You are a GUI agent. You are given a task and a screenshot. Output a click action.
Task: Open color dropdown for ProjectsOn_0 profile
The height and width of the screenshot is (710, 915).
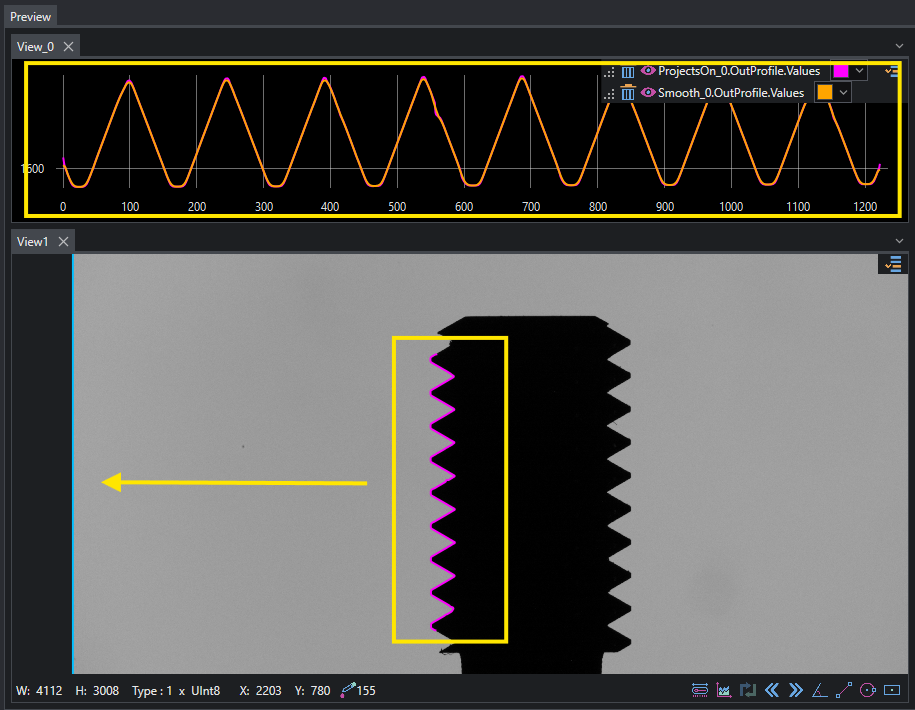(x=859, y=71)
